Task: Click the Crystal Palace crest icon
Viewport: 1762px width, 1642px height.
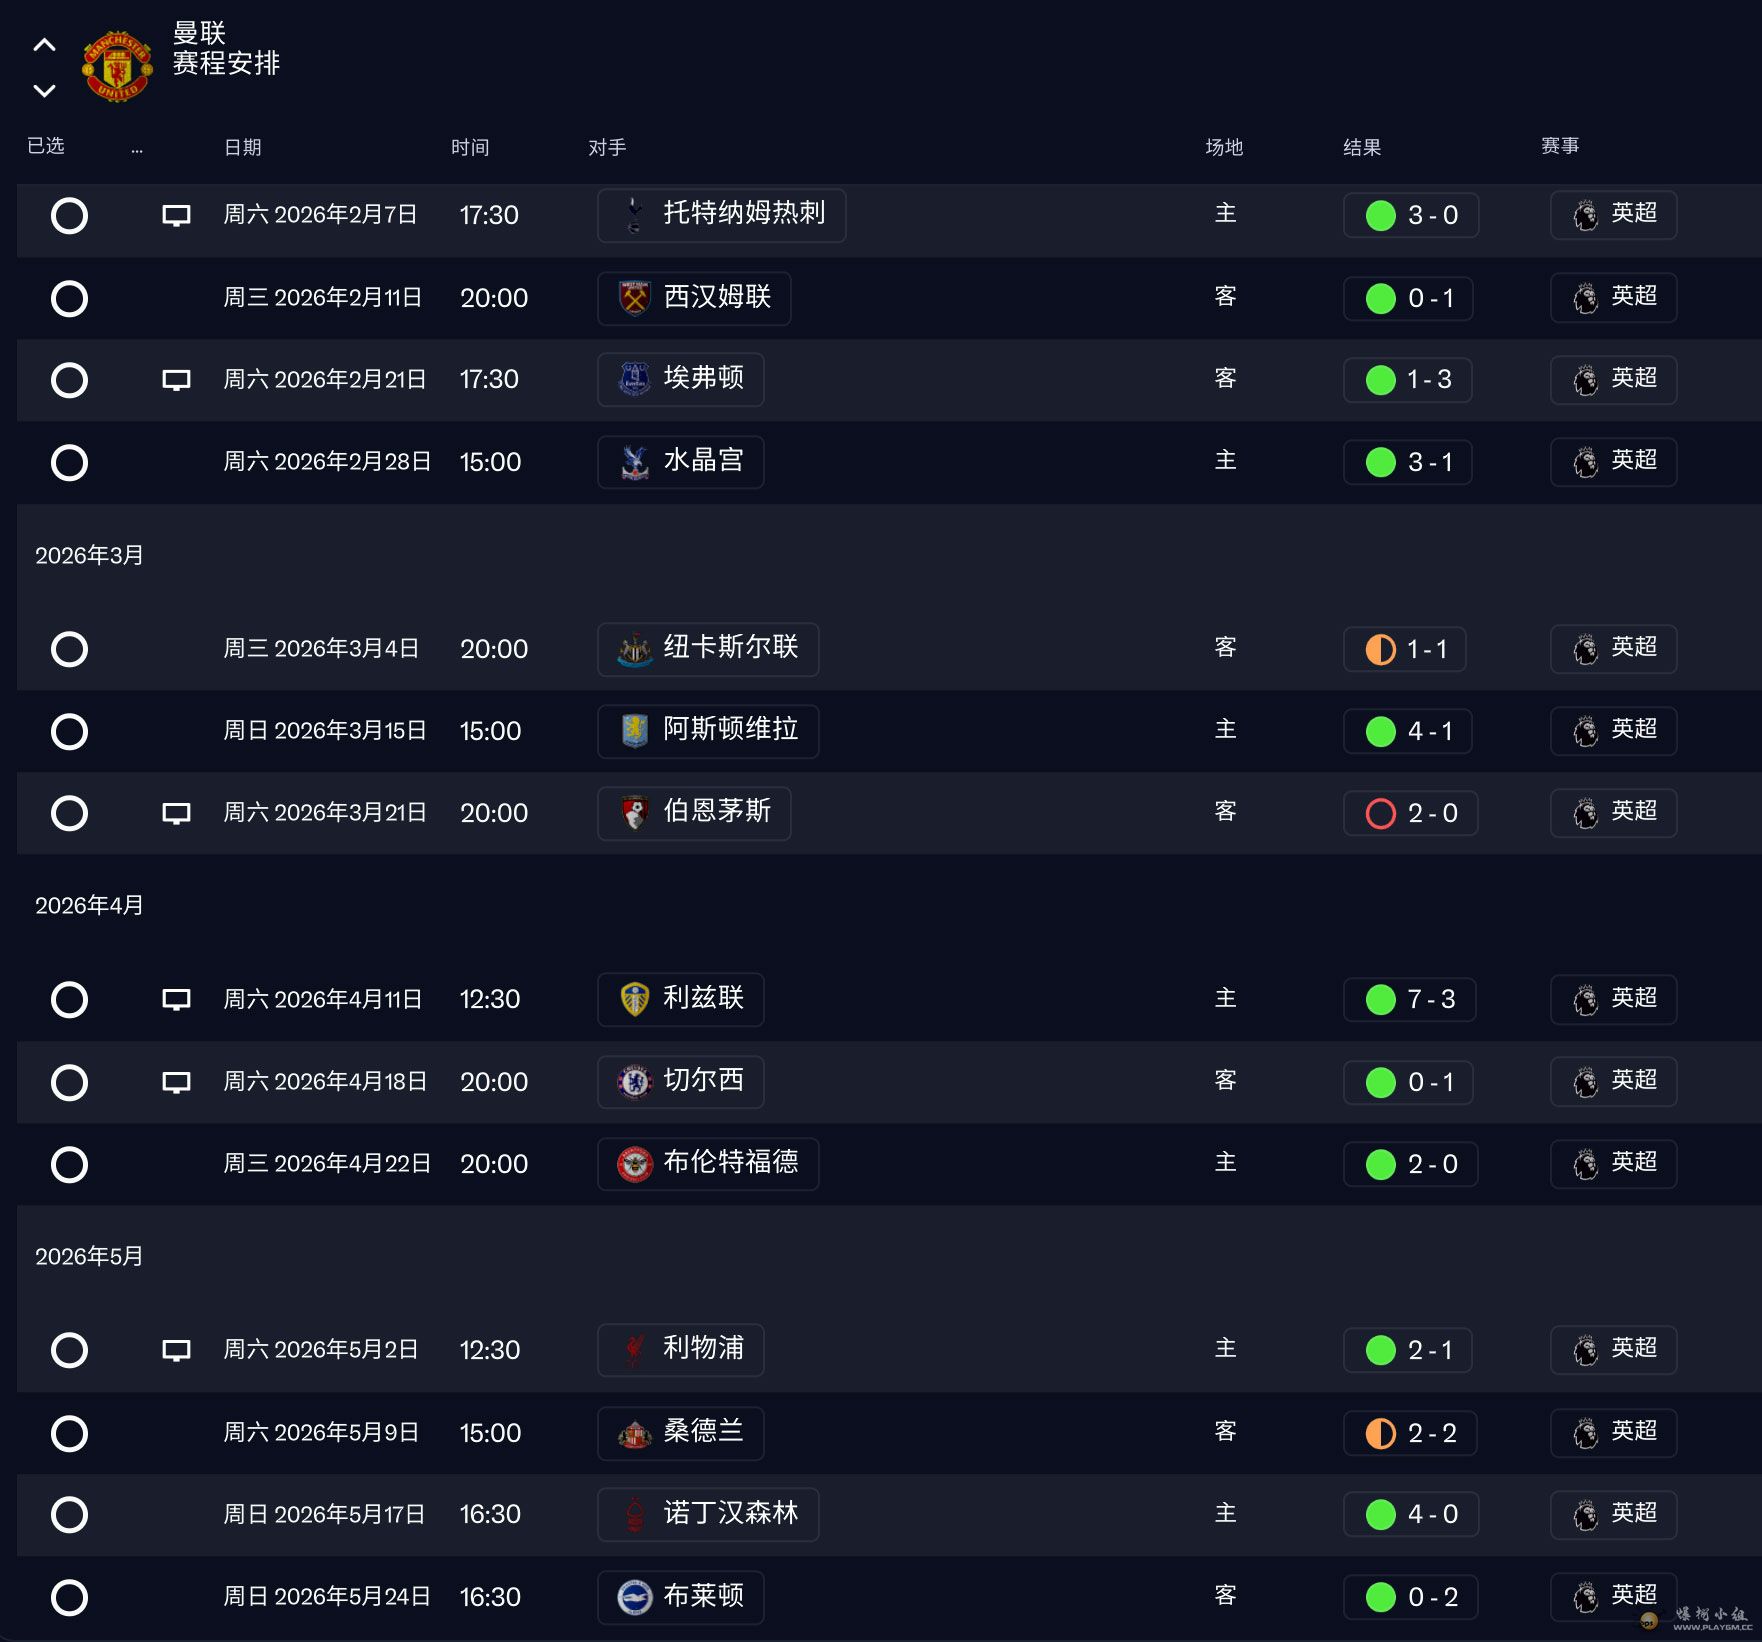Action: (634, 462)
